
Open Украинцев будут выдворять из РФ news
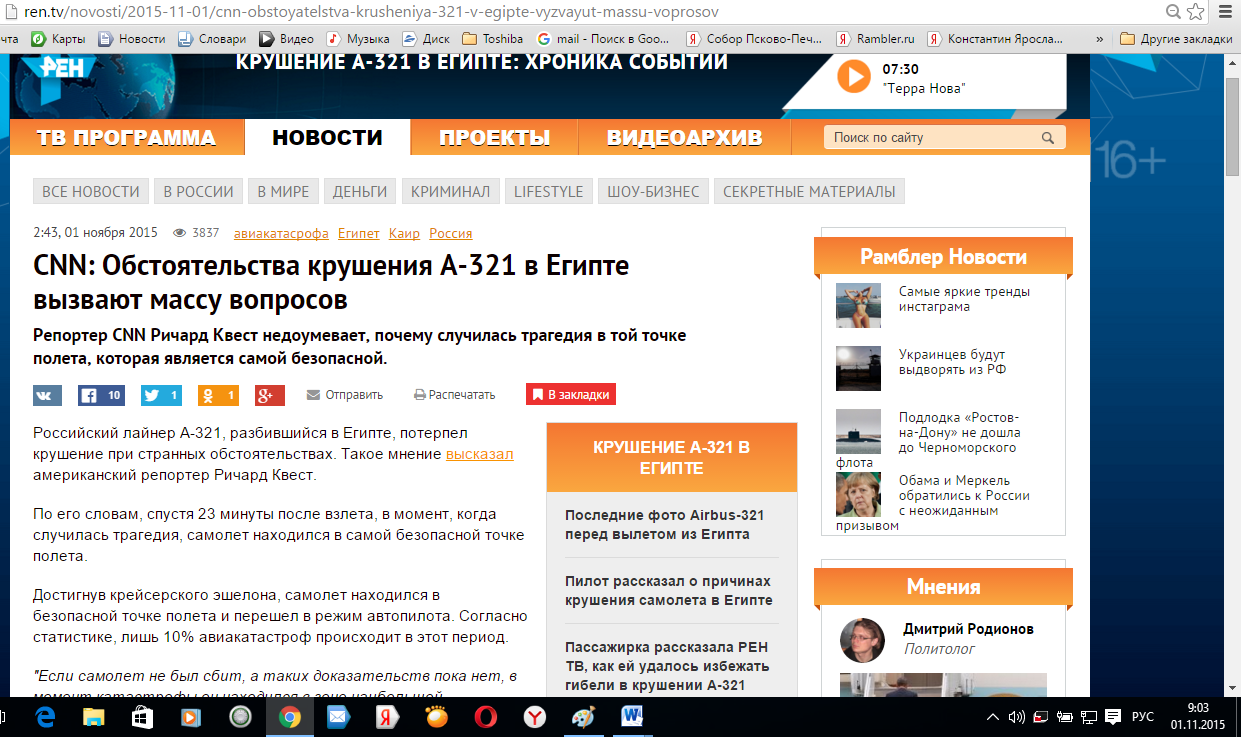pyautogui.click(x=952, y=362)
